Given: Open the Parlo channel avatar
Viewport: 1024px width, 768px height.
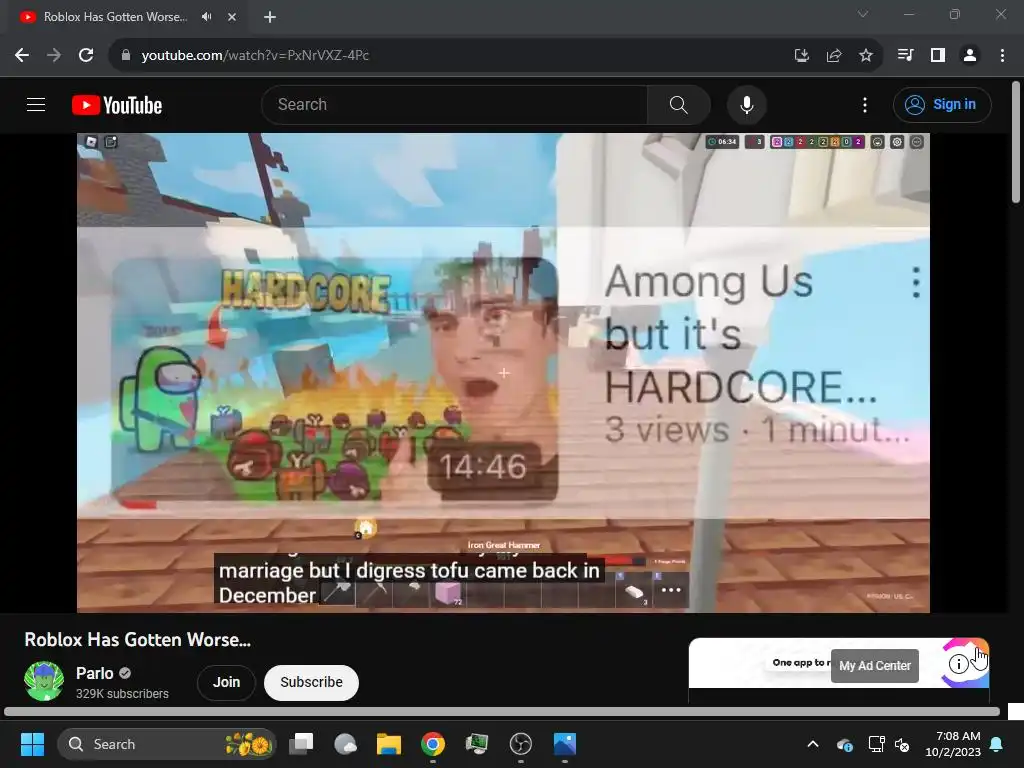Looking at the screenshot, I should pos(44,681).
